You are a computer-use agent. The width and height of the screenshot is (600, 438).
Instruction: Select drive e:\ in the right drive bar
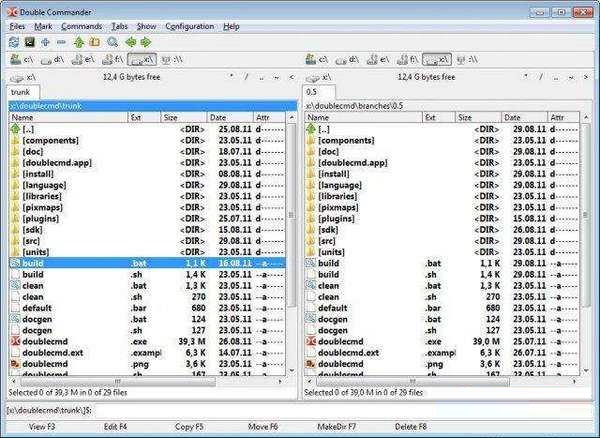tap(378, 59)
